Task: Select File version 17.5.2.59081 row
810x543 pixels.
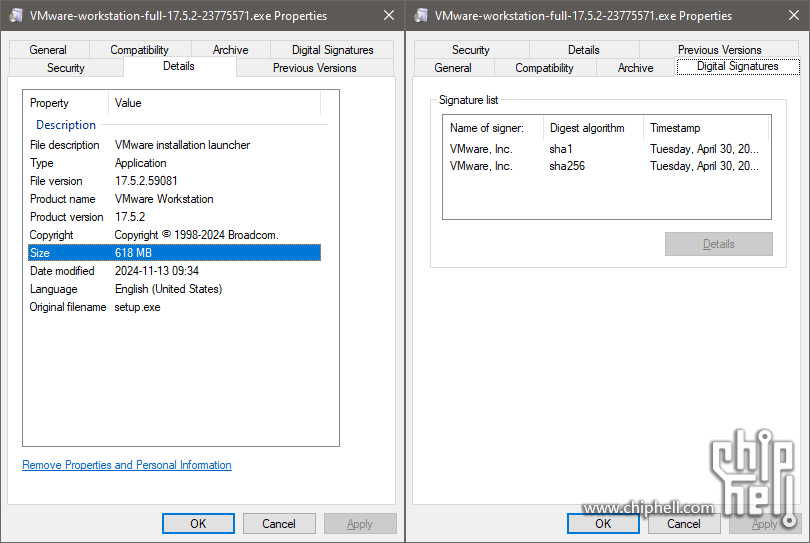Action: click(175, 181)
